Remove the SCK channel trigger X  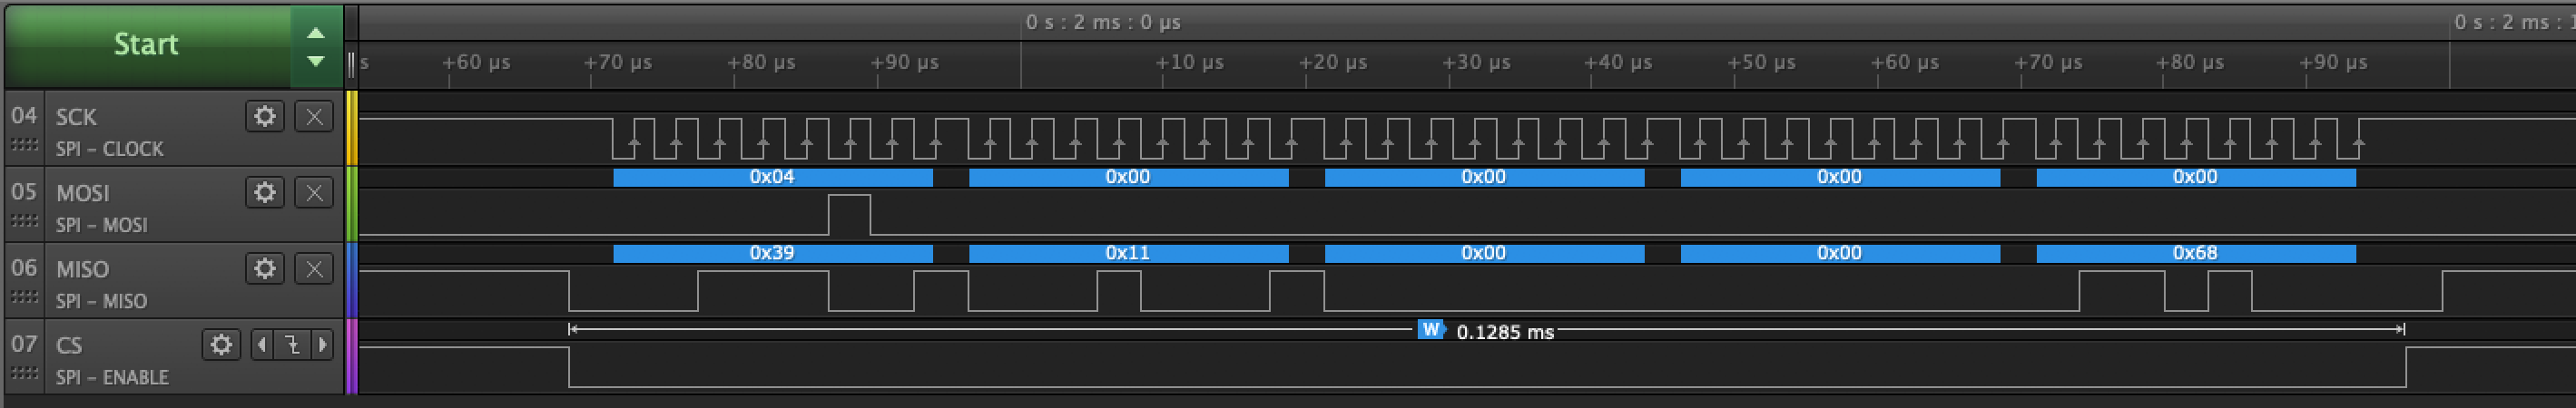pyautogui.click(x=314, y=116)
